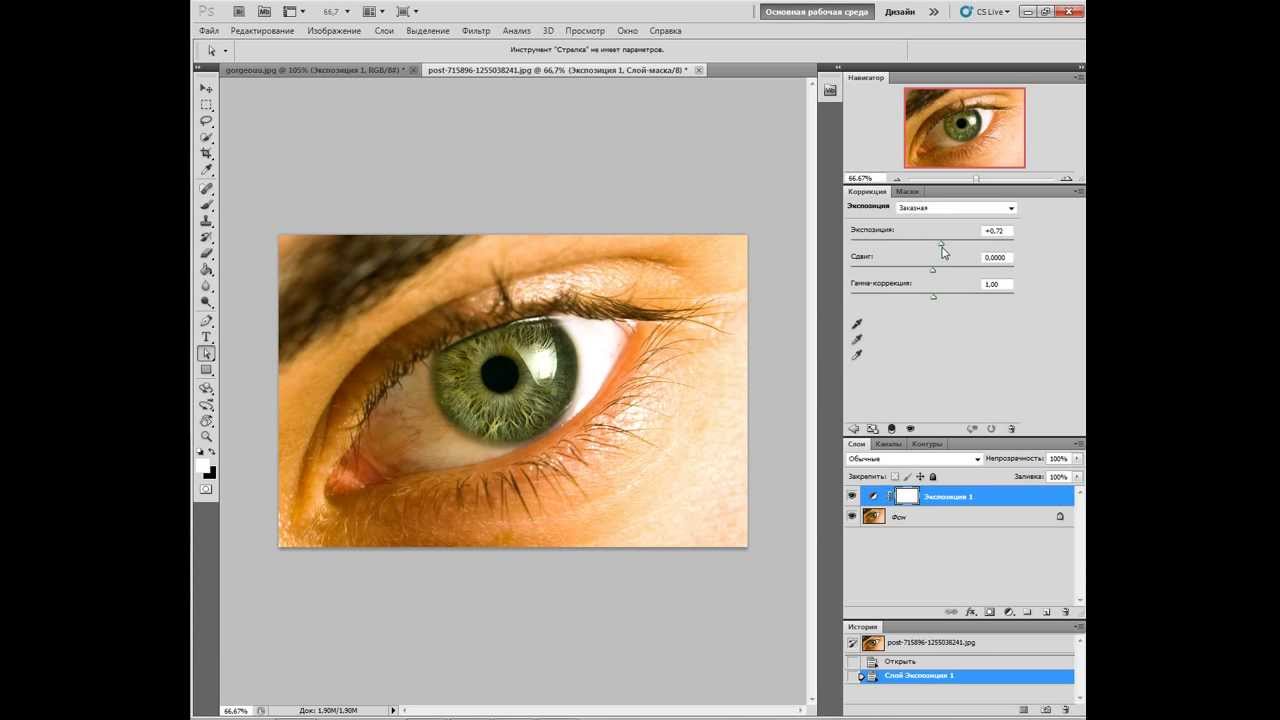Open CS Live dropdown
Image resolution: width=1280 pixels, height=720 pixels.
click(x=985, y=12)
